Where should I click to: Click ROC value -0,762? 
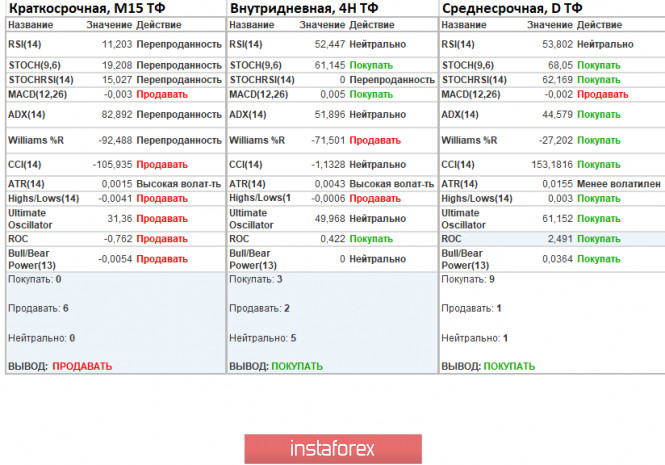coord(118,239)
